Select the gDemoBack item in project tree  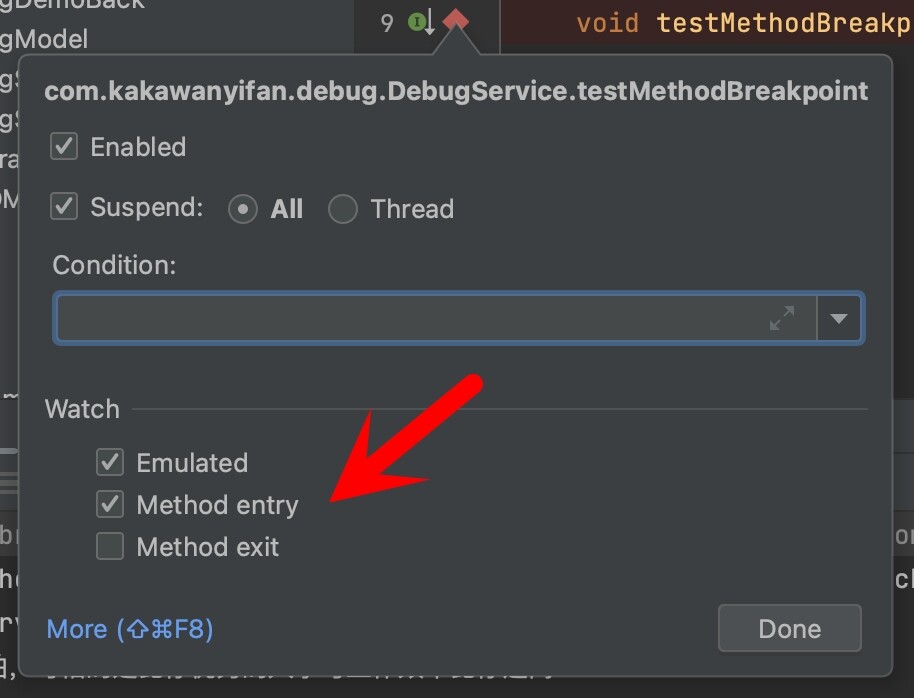[x=72, y=4]
